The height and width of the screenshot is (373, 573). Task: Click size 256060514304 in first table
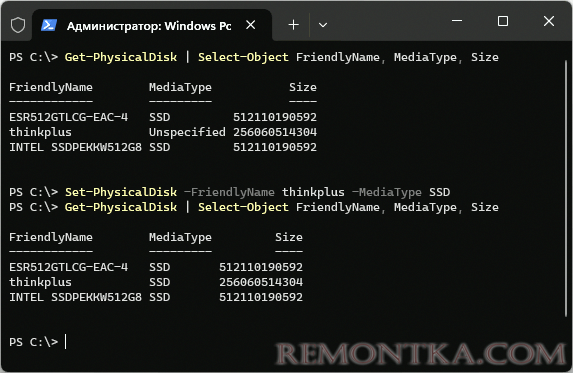tap(275, 132)
